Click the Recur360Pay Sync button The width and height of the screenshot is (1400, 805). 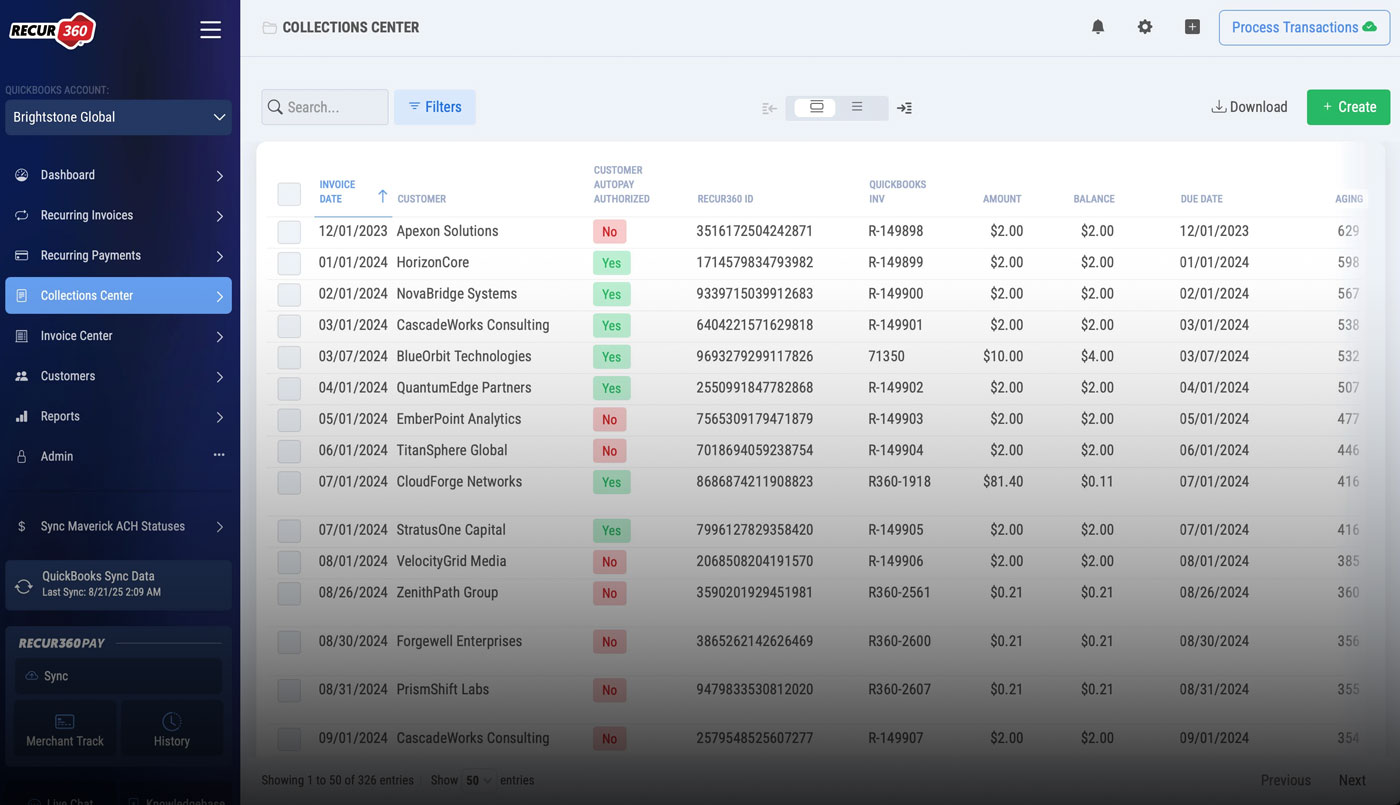click(119, 676)
